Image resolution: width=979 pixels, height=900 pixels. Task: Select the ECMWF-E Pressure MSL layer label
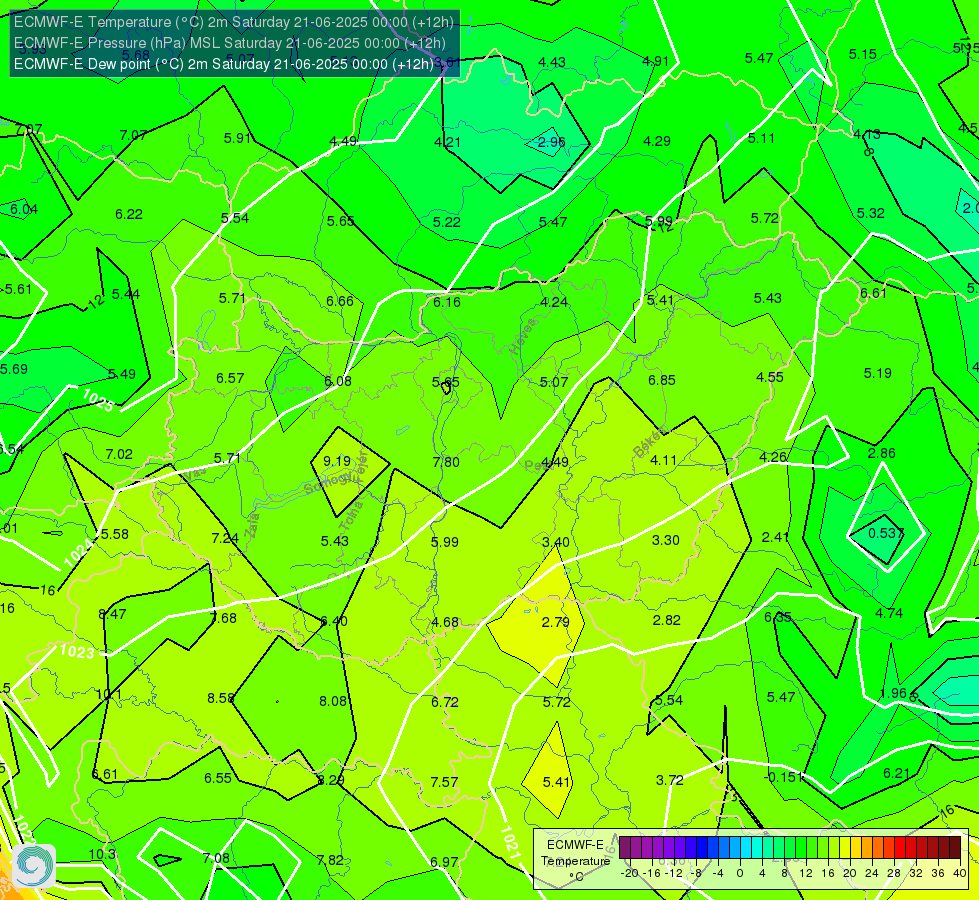[x=230, y=43]
